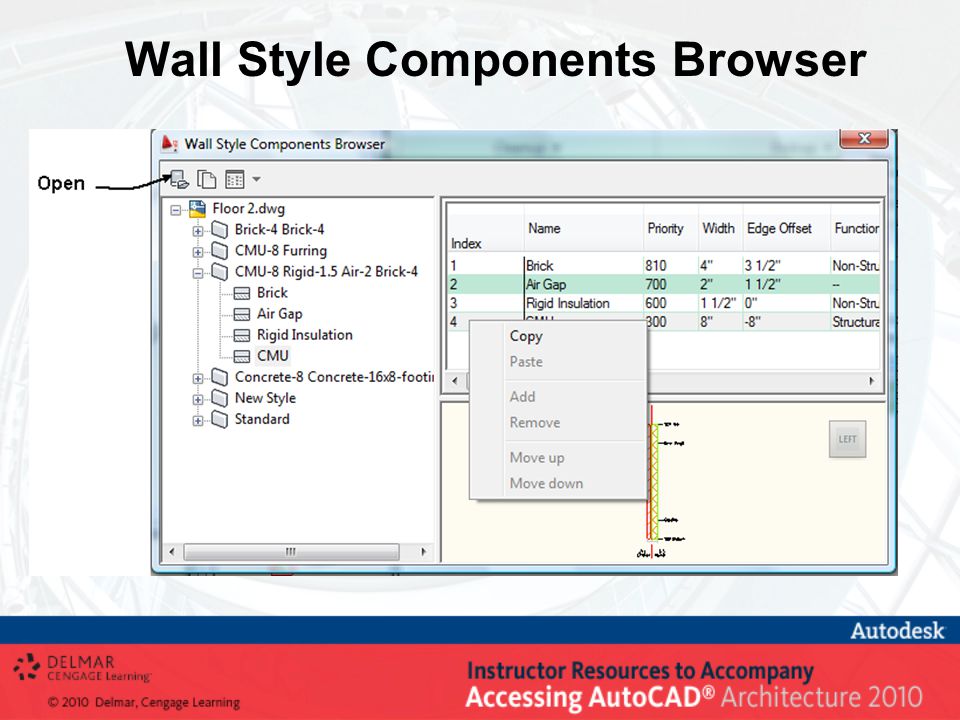Collapse the Floor 2.dwg tree node
The image size is (960, 720).
[176, 210]
